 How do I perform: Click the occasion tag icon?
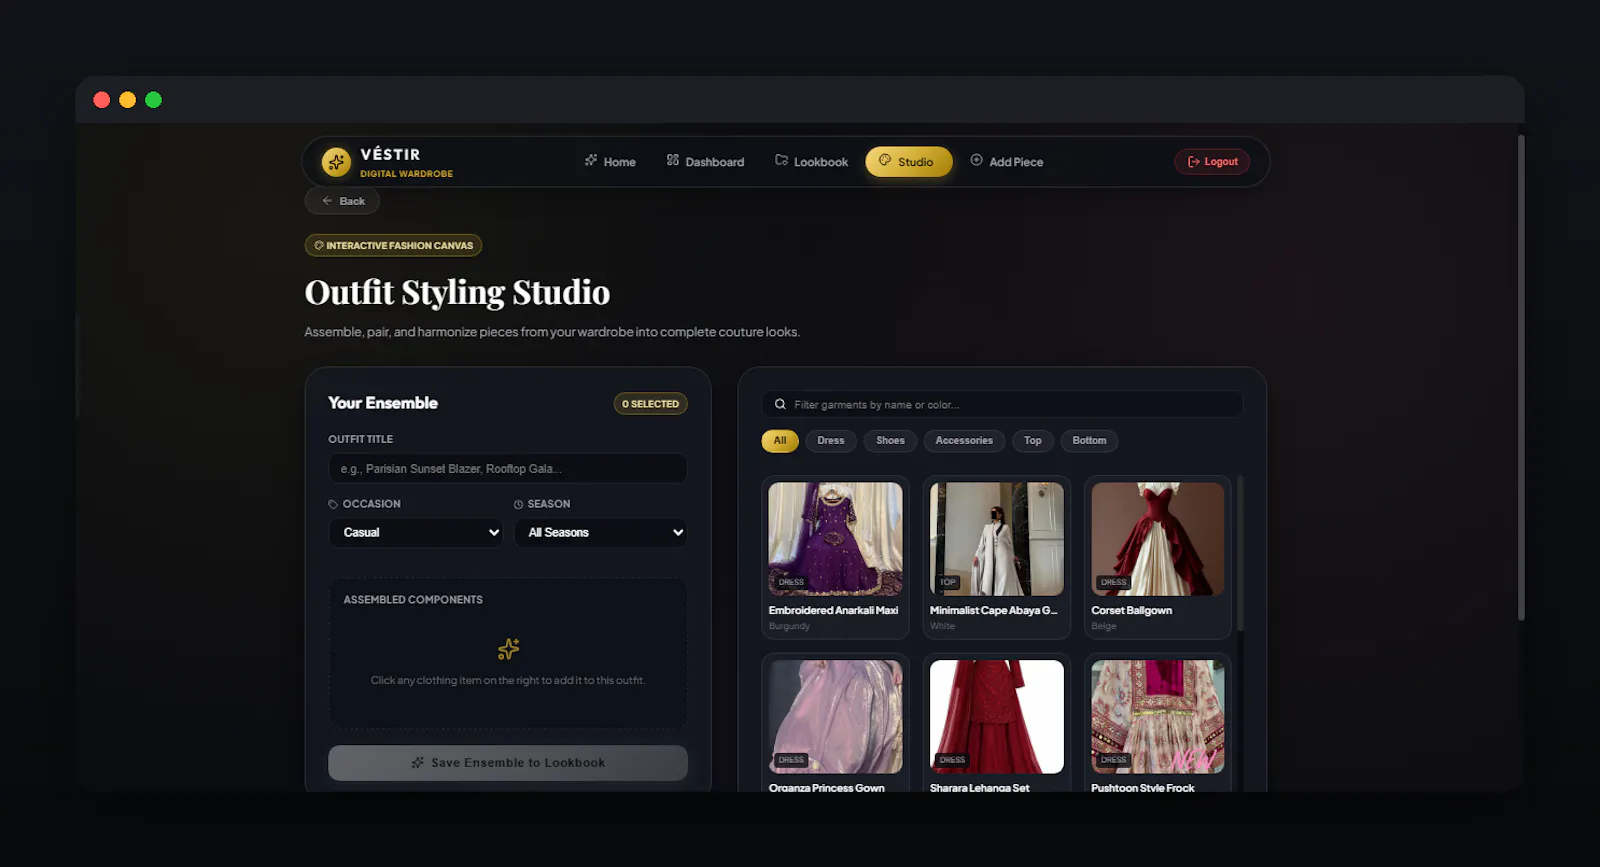[x=333, y=505]
